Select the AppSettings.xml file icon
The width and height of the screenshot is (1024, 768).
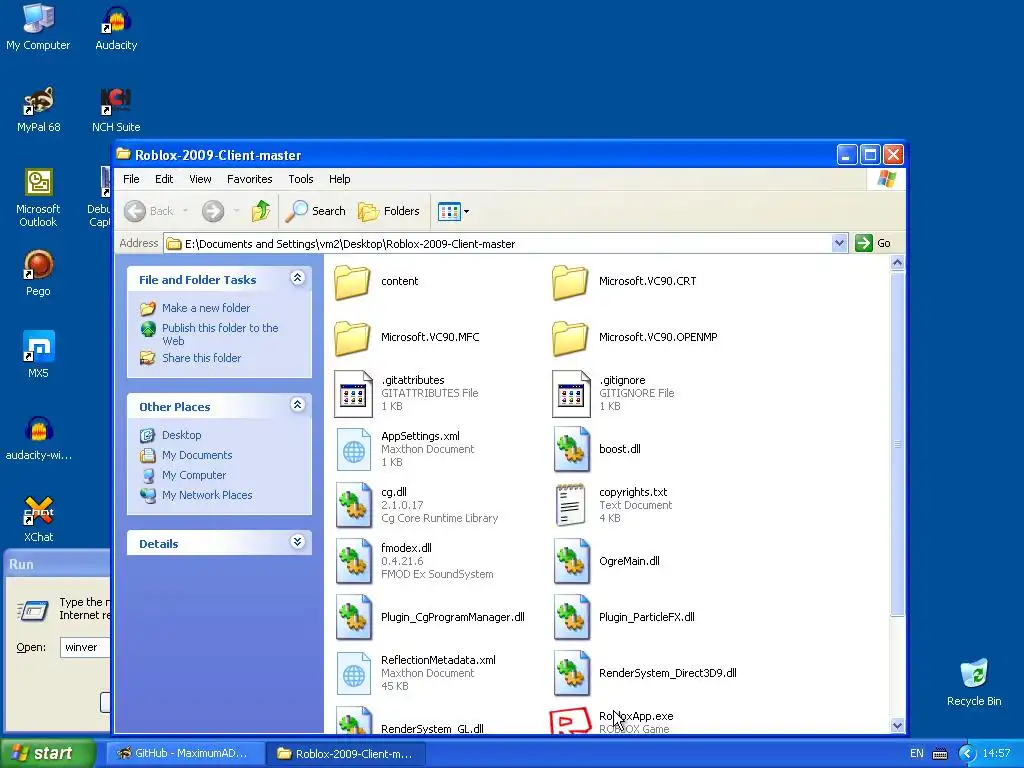click(353, 450)
